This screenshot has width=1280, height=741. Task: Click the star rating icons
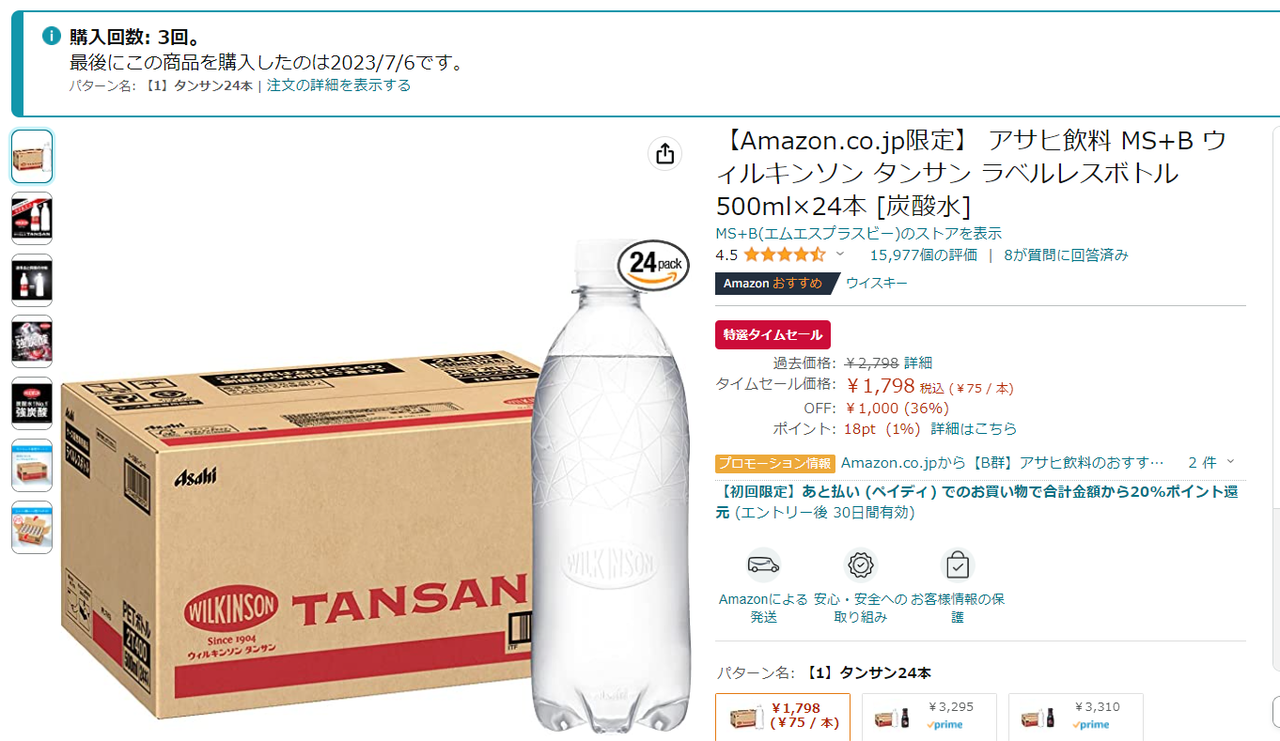pyautogui.click(x=784, y=255)
